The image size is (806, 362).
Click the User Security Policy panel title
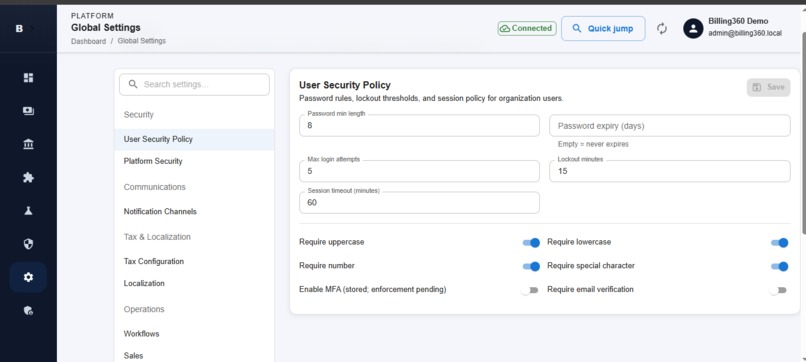(x=345, y=85)
